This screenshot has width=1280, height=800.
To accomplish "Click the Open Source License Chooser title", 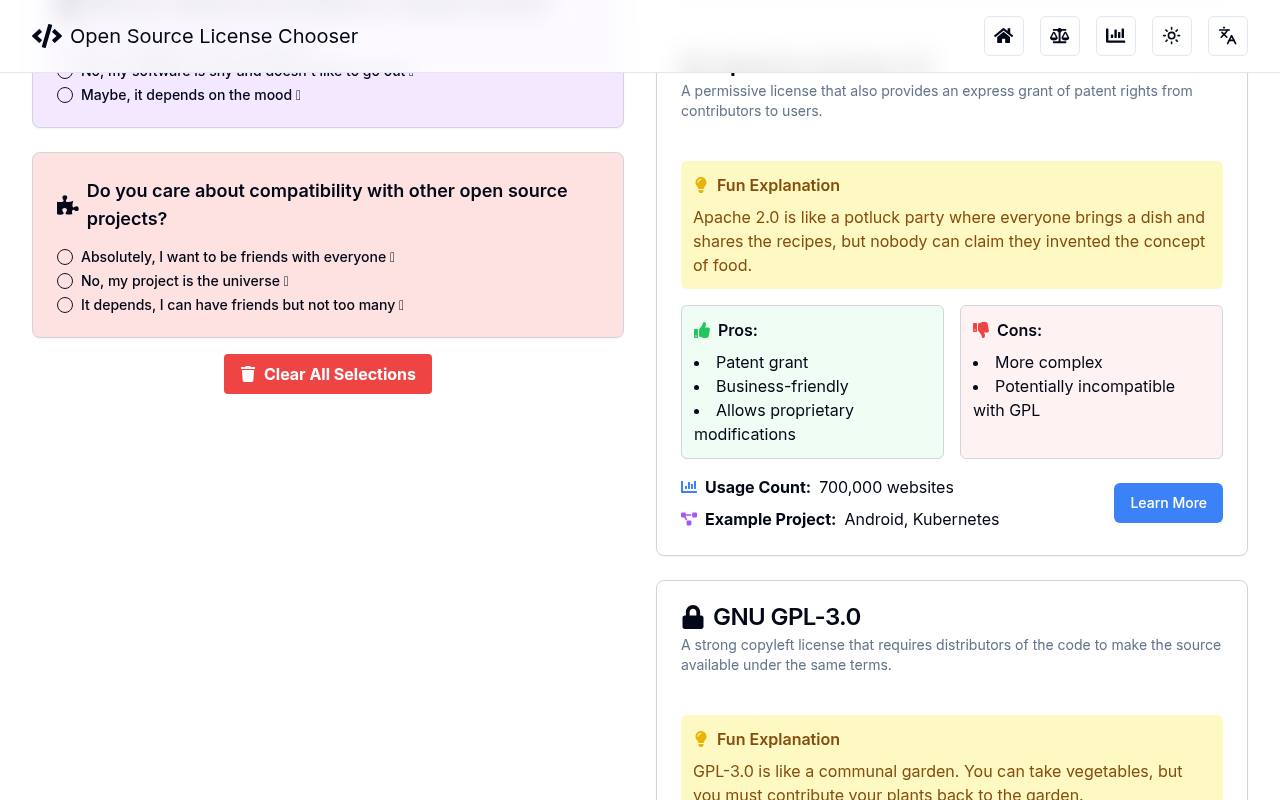I will tap(214, 36).
